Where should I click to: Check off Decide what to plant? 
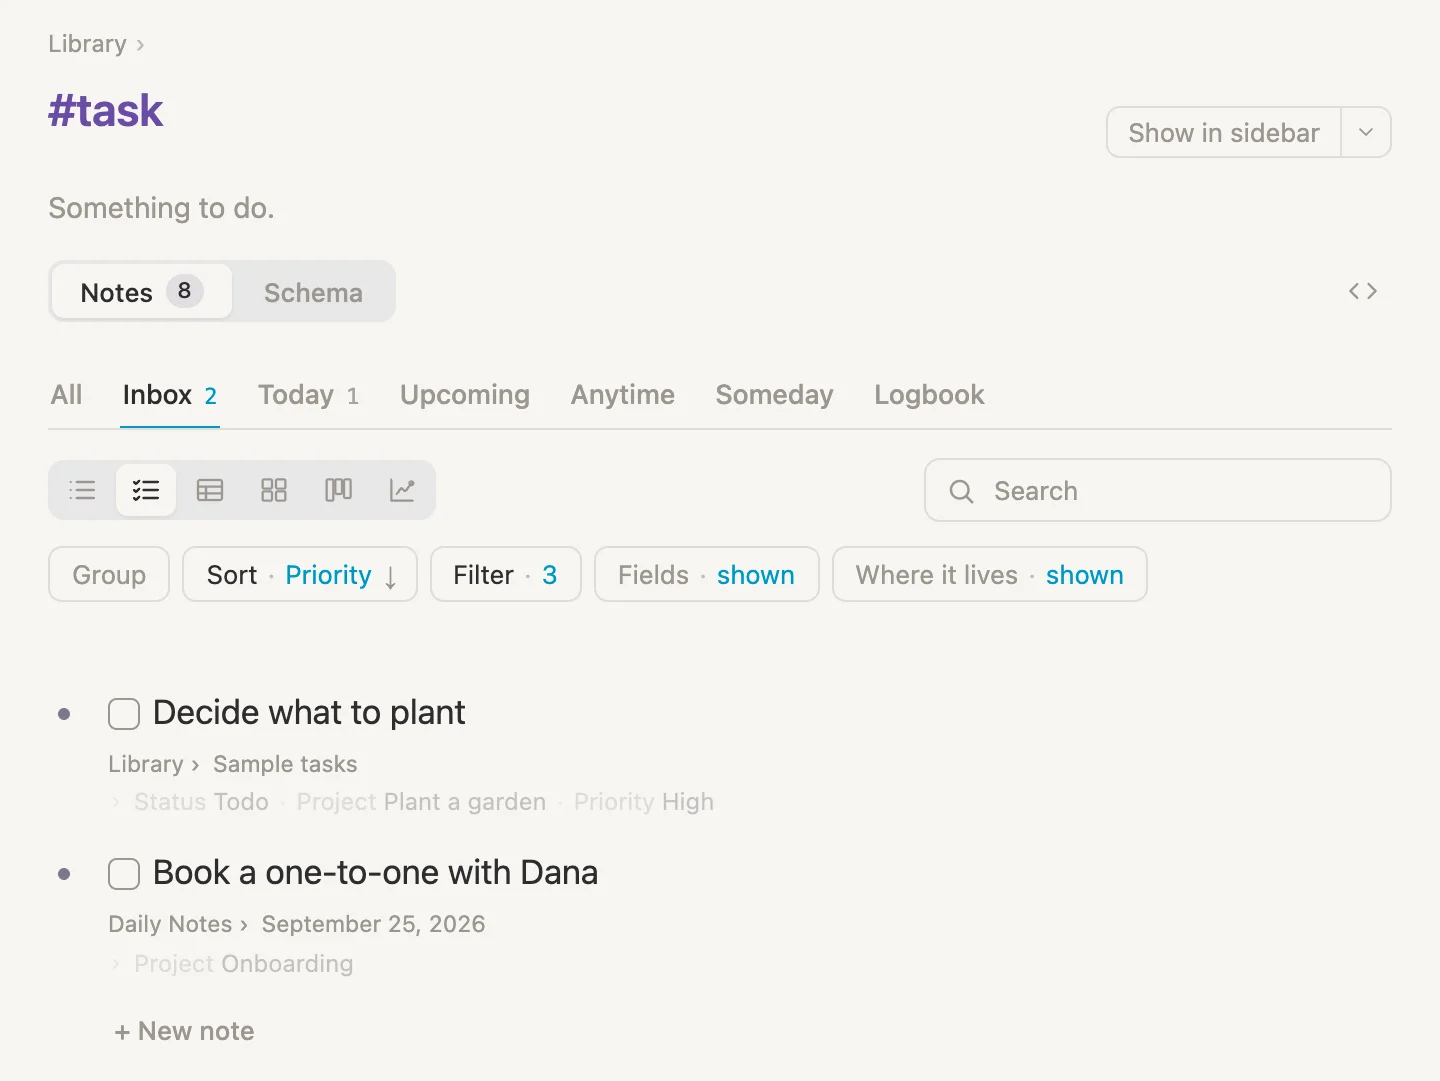coord(124,714)
